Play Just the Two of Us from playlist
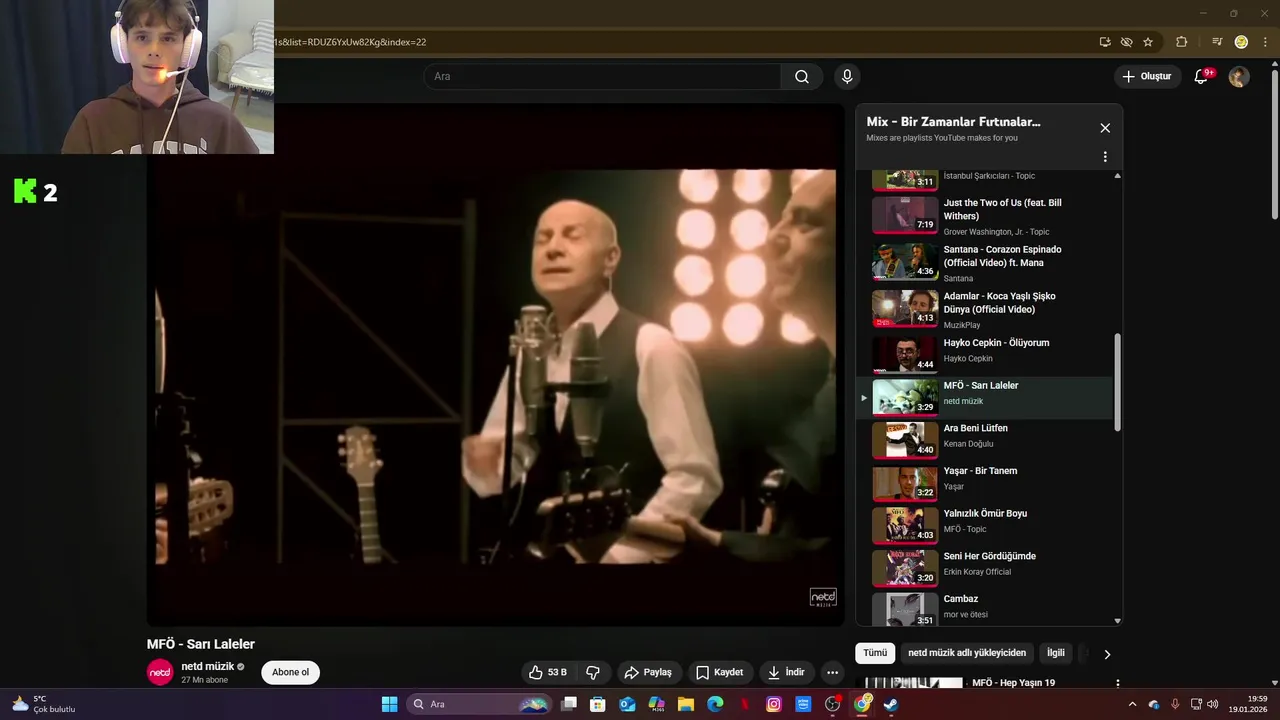The width and height of the screenshot is (1280, 720). point(985,215)
